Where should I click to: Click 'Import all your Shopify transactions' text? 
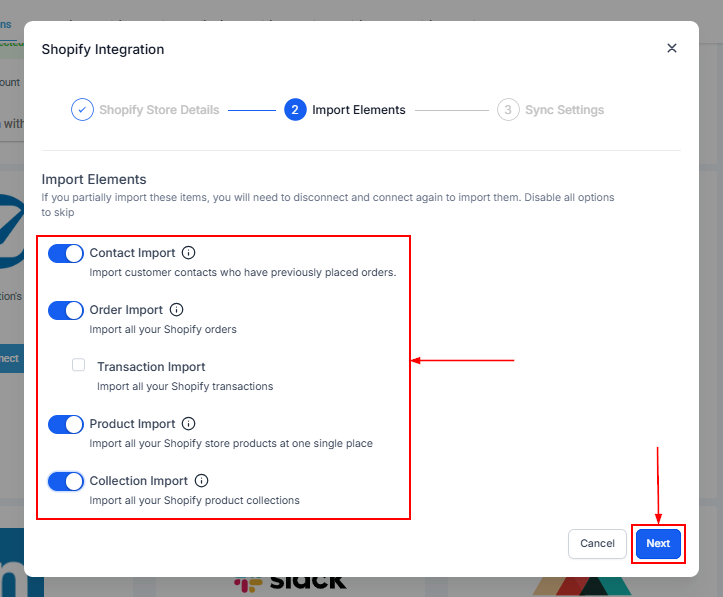tap(185, 386)
